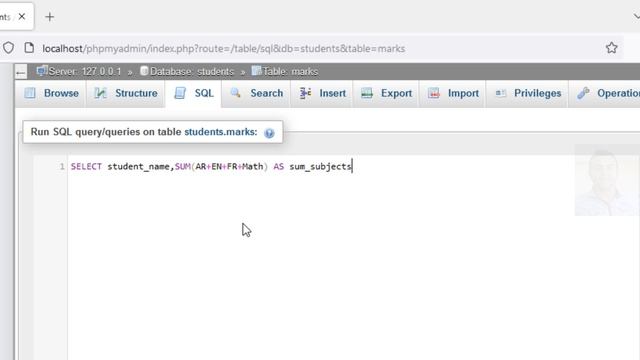Click the shield tracking protection icon

click(9, 48)
